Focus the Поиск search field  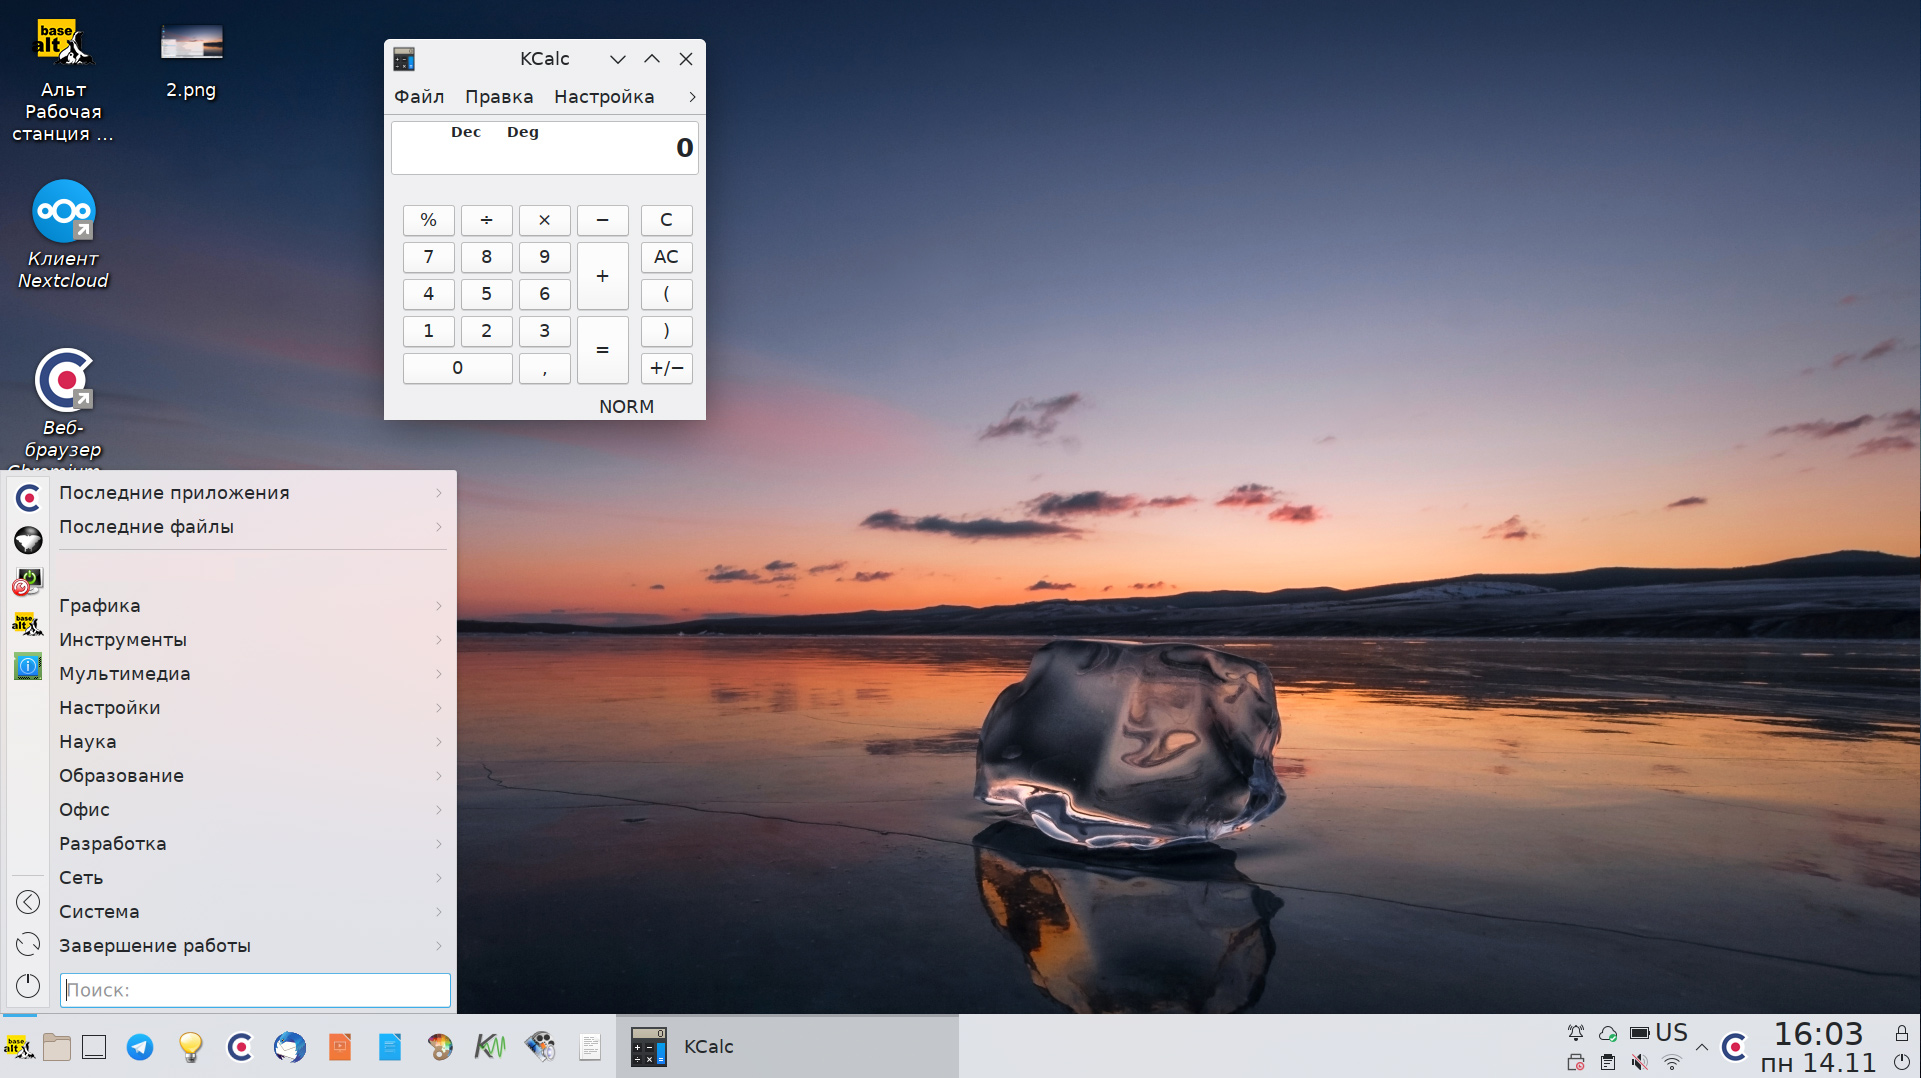255,990
